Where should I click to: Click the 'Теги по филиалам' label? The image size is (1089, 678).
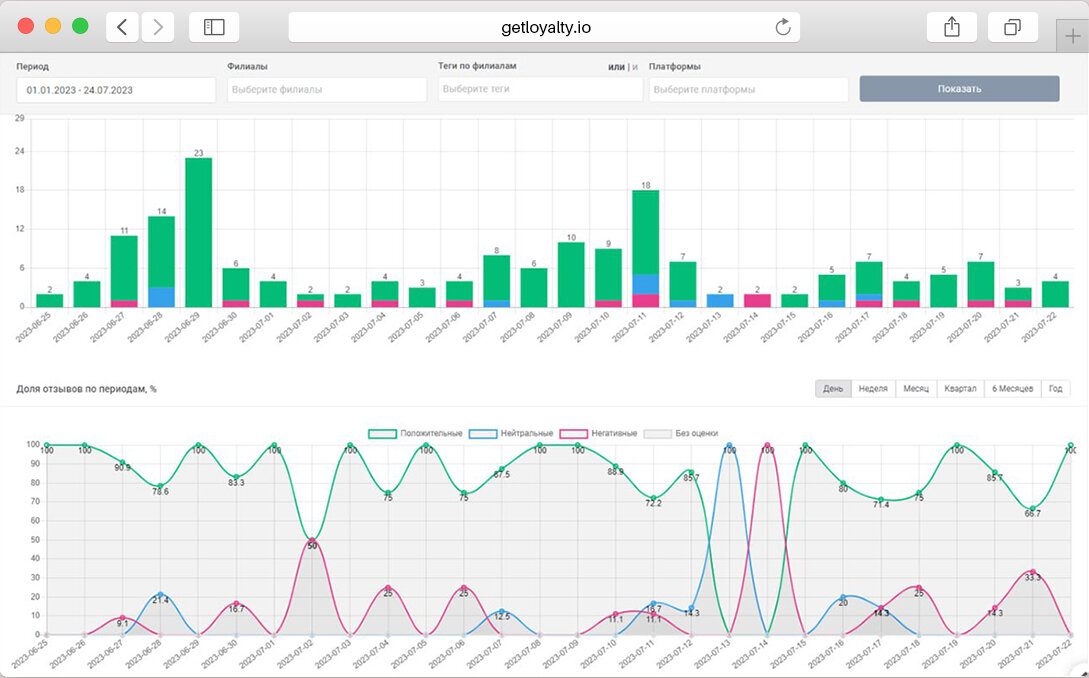pyautogui.click(x=477, y=66)
